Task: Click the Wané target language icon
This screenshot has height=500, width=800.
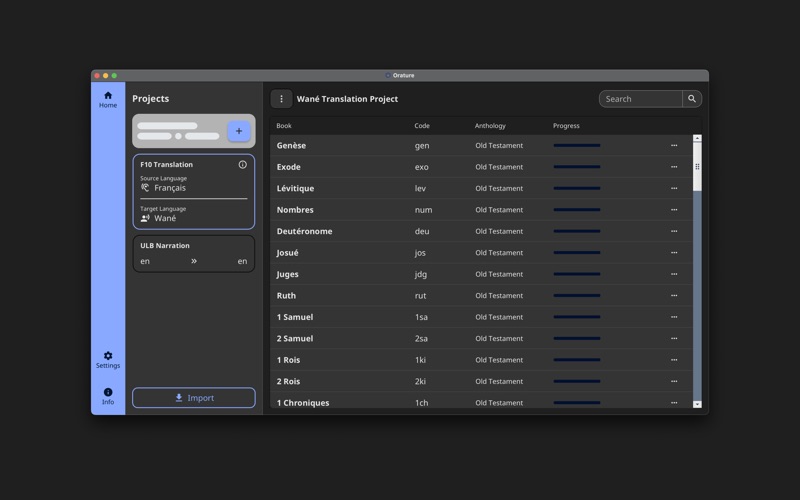Action: pyautogui.click(x=145, y=218)
